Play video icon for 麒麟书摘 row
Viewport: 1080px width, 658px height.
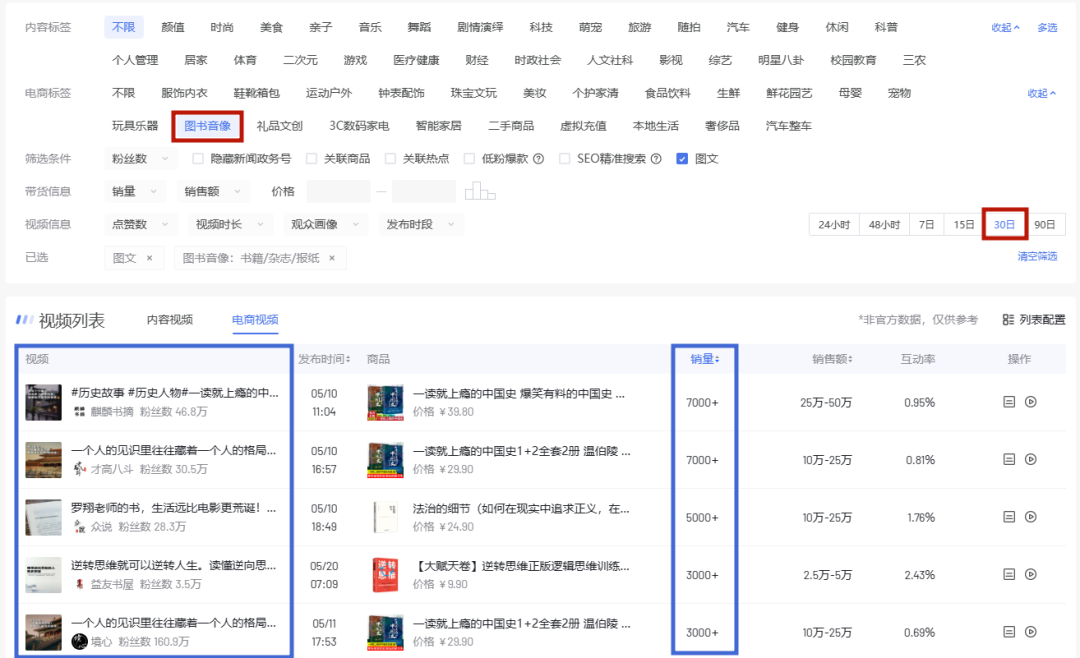coord(1031,402)
